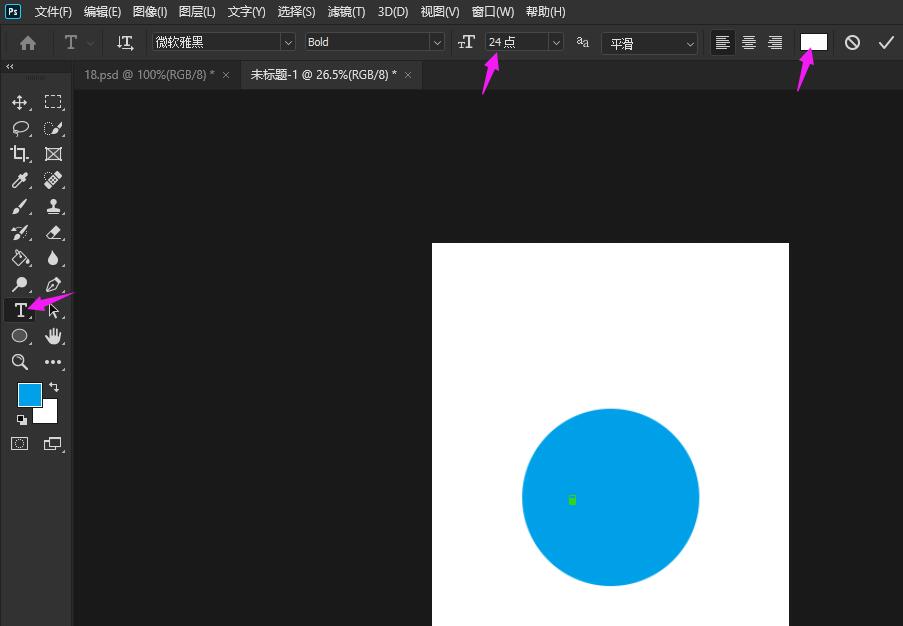Select the Path Selection tool
This screenshot has width=903, height=626.
[53, 310]
